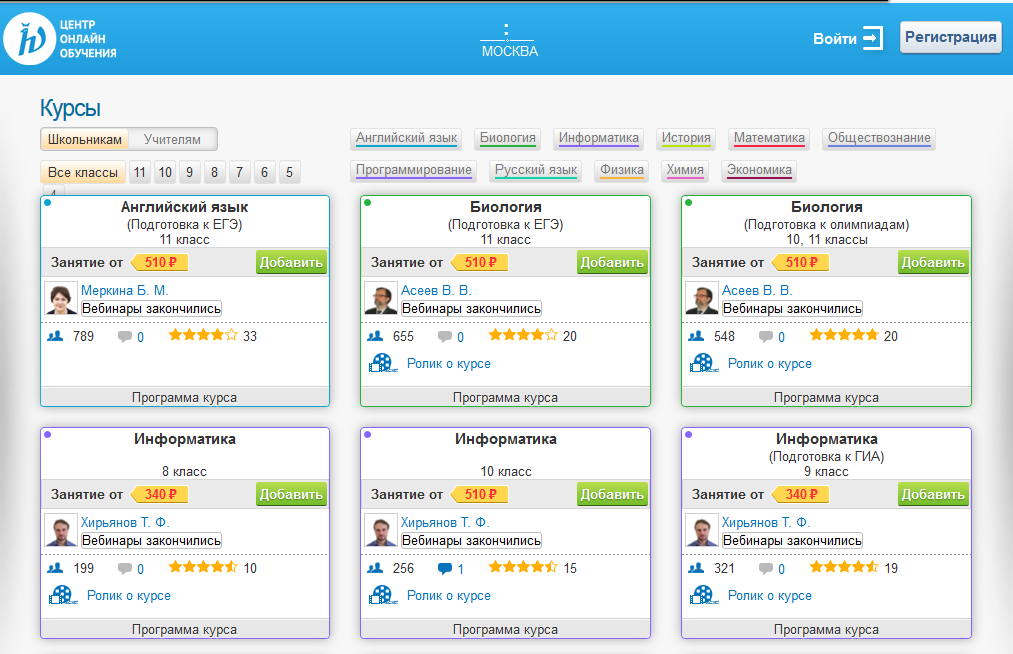Select Химия subject tag
Viewport: 1013px width, 654px height.
(685, 171)
